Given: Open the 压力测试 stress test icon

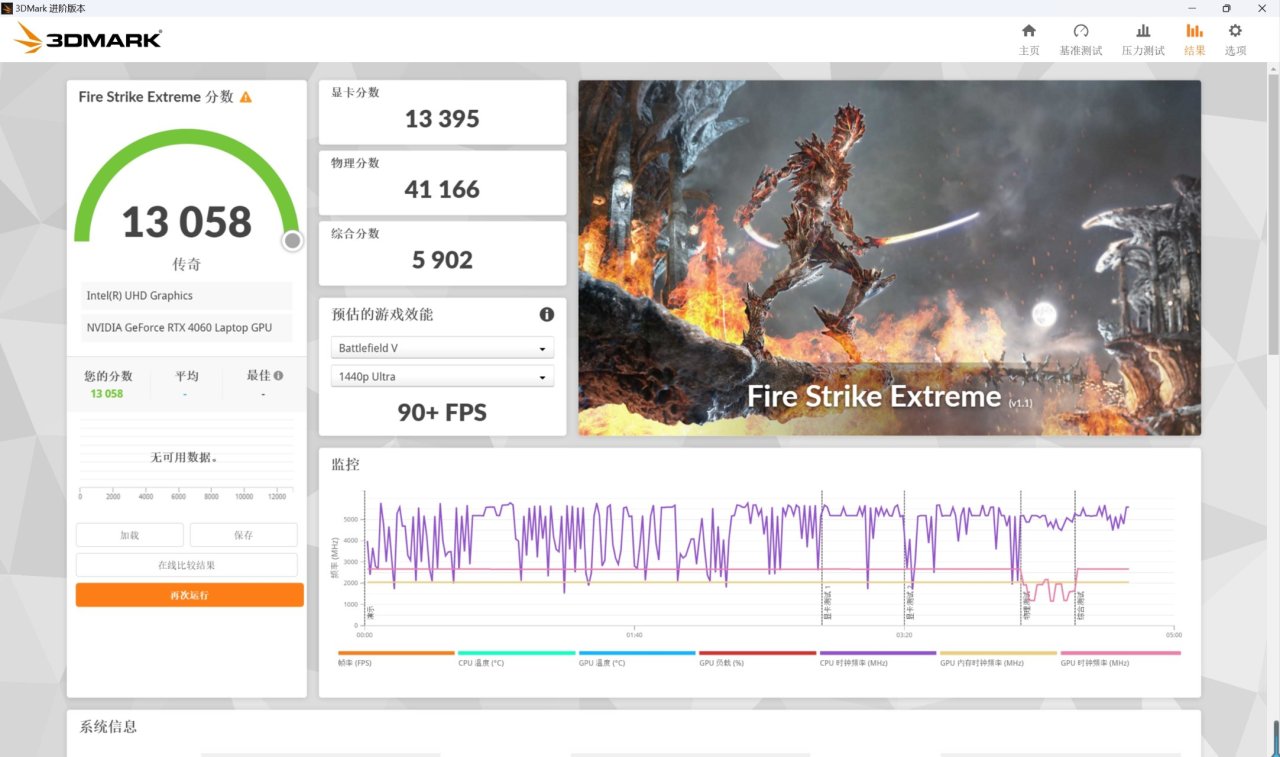Looking at the screenshot, I should click(1143, 31).
